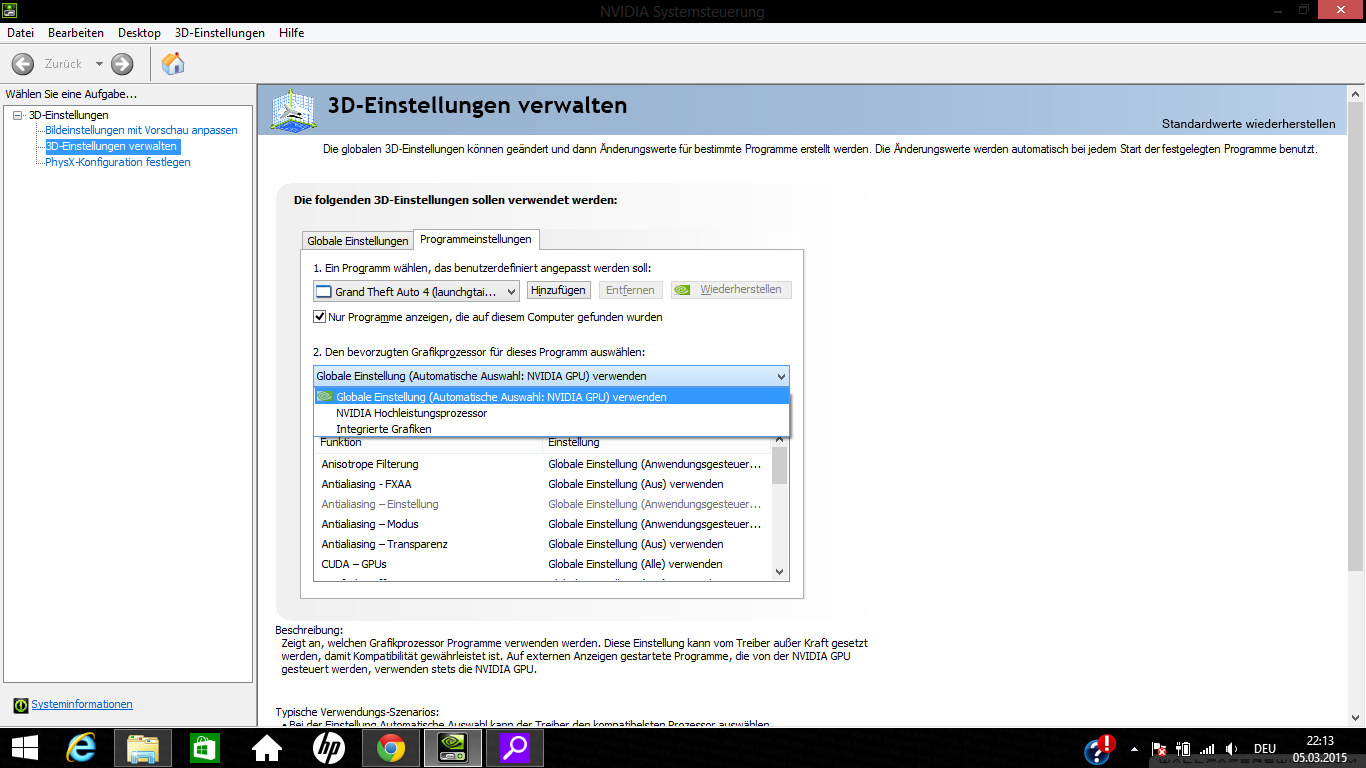Click the NVIDIA window title bar icon
This screenshot has width=1366, height=768.
pyautogui.click(x=9, y=10)
